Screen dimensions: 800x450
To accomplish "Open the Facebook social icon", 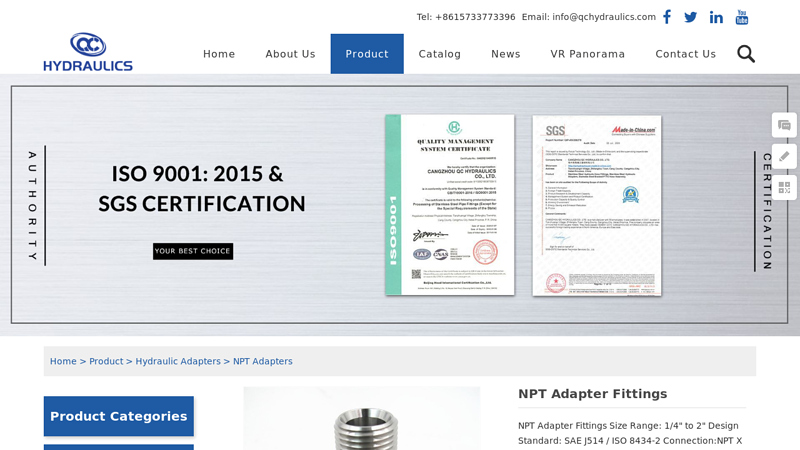I will [x=667, y=17].
